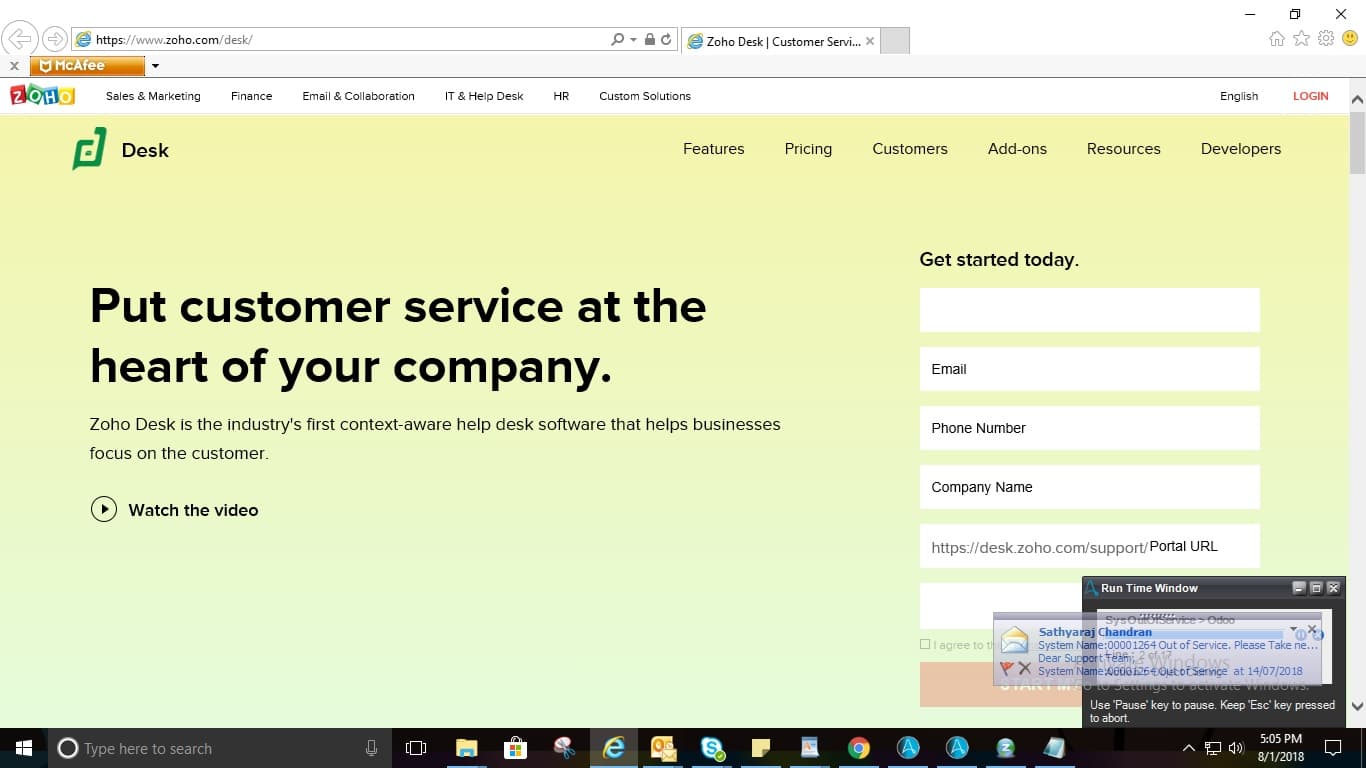Delete the message via notification X icon
This screenshot has height=768, width=1366.
click(x=1024, y=668)
